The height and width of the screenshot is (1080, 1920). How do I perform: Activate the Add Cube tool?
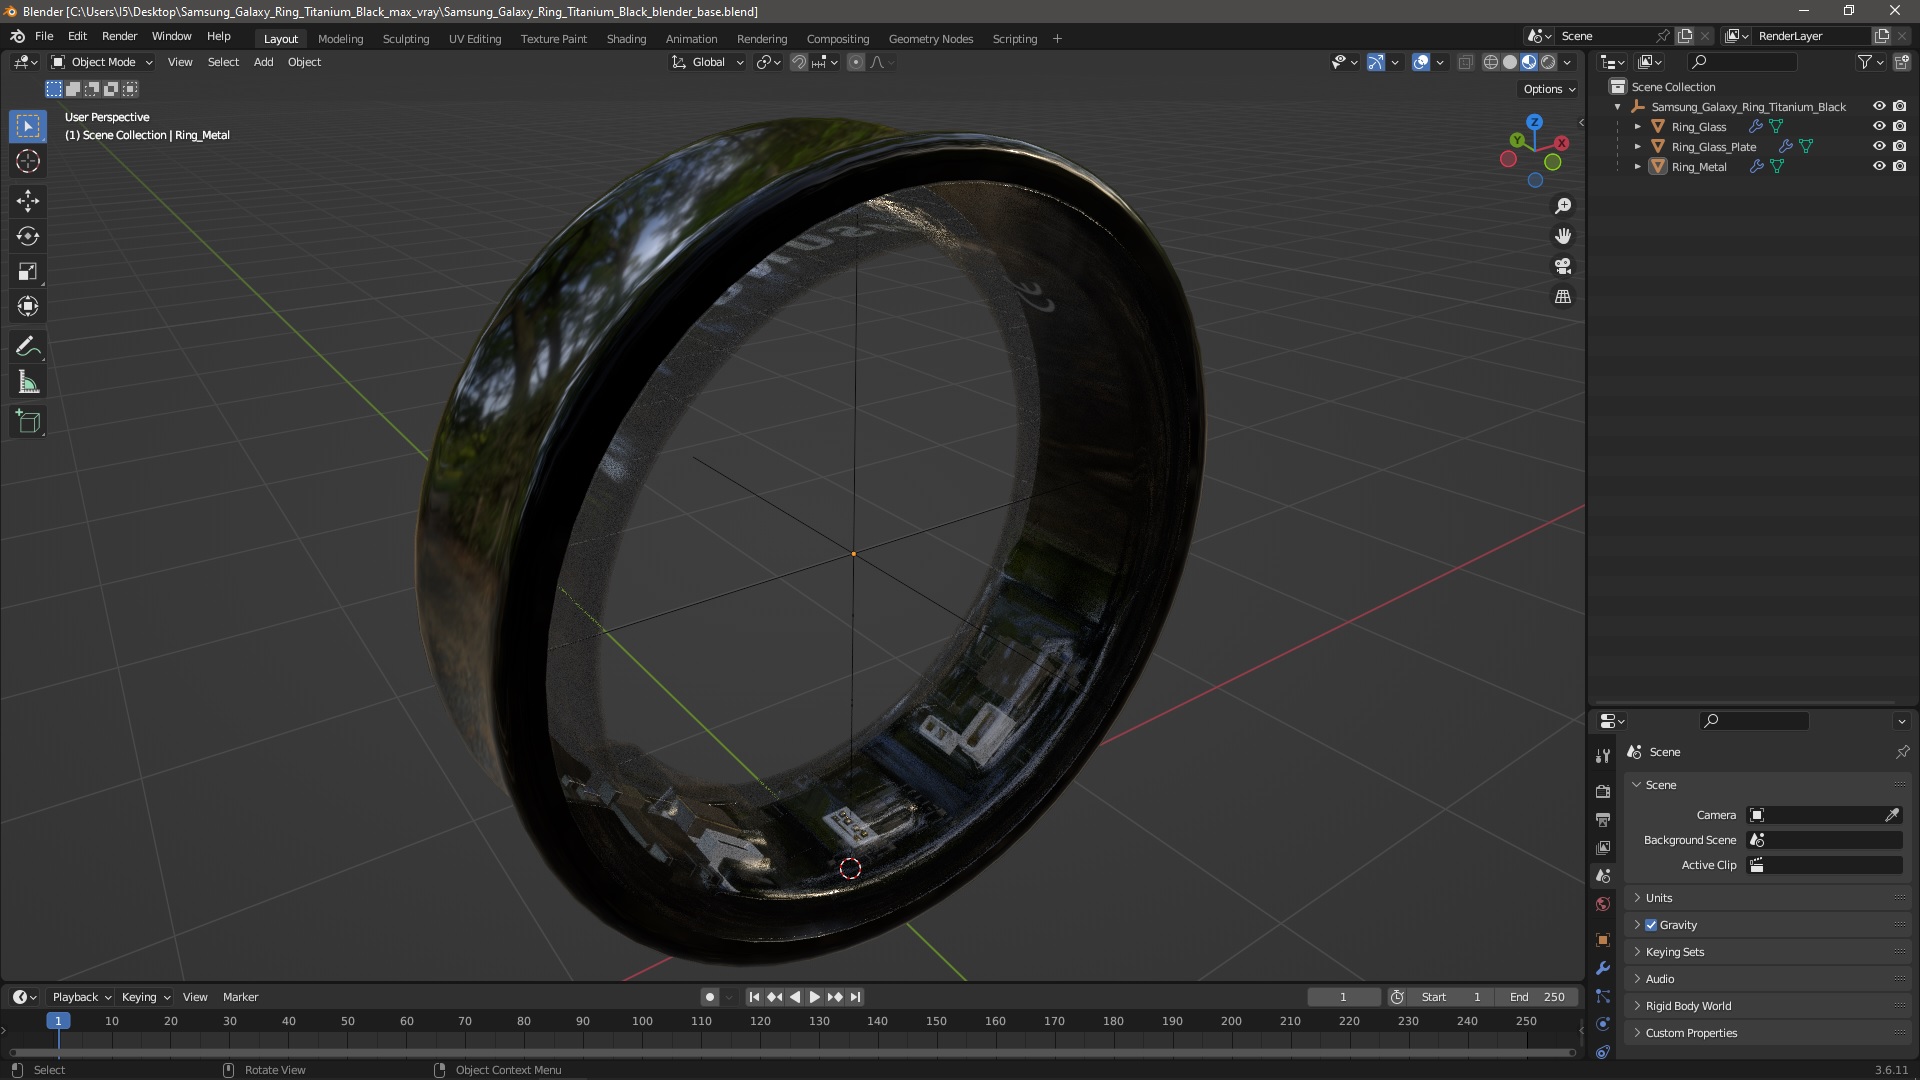28,422
